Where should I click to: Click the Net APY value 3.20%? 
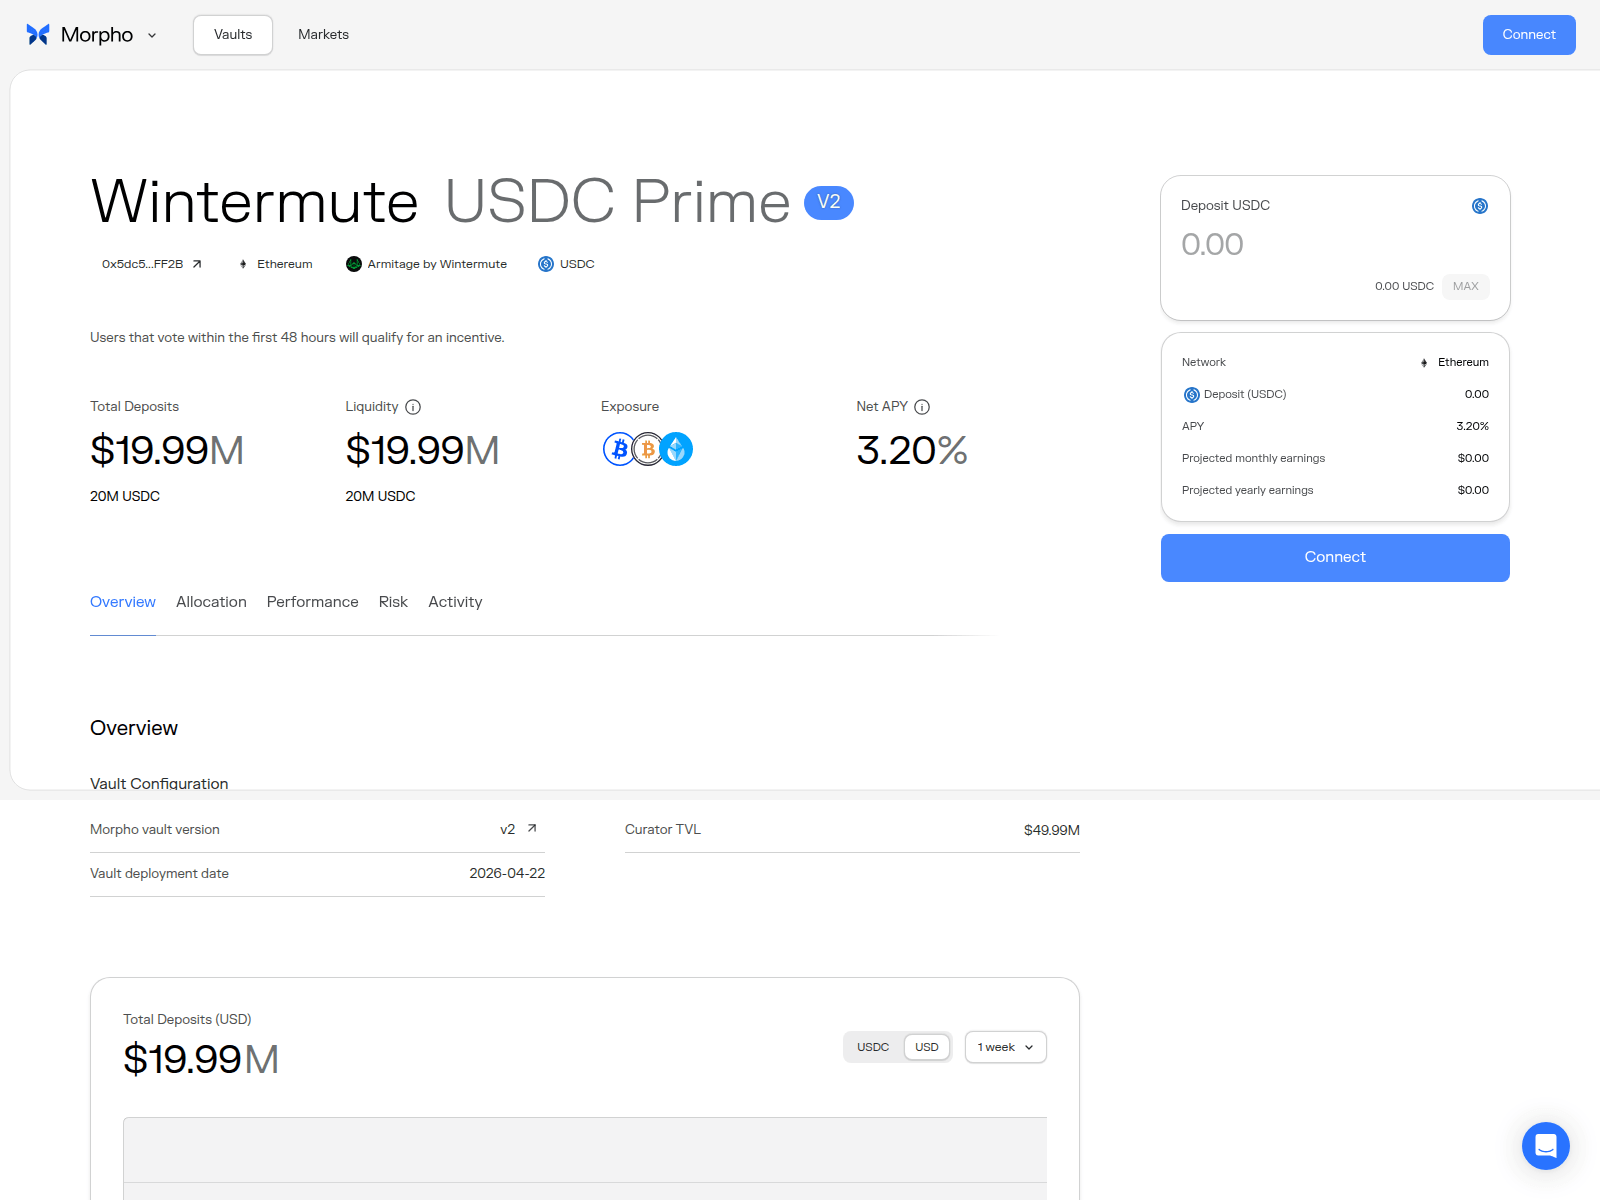click(912, 450)
